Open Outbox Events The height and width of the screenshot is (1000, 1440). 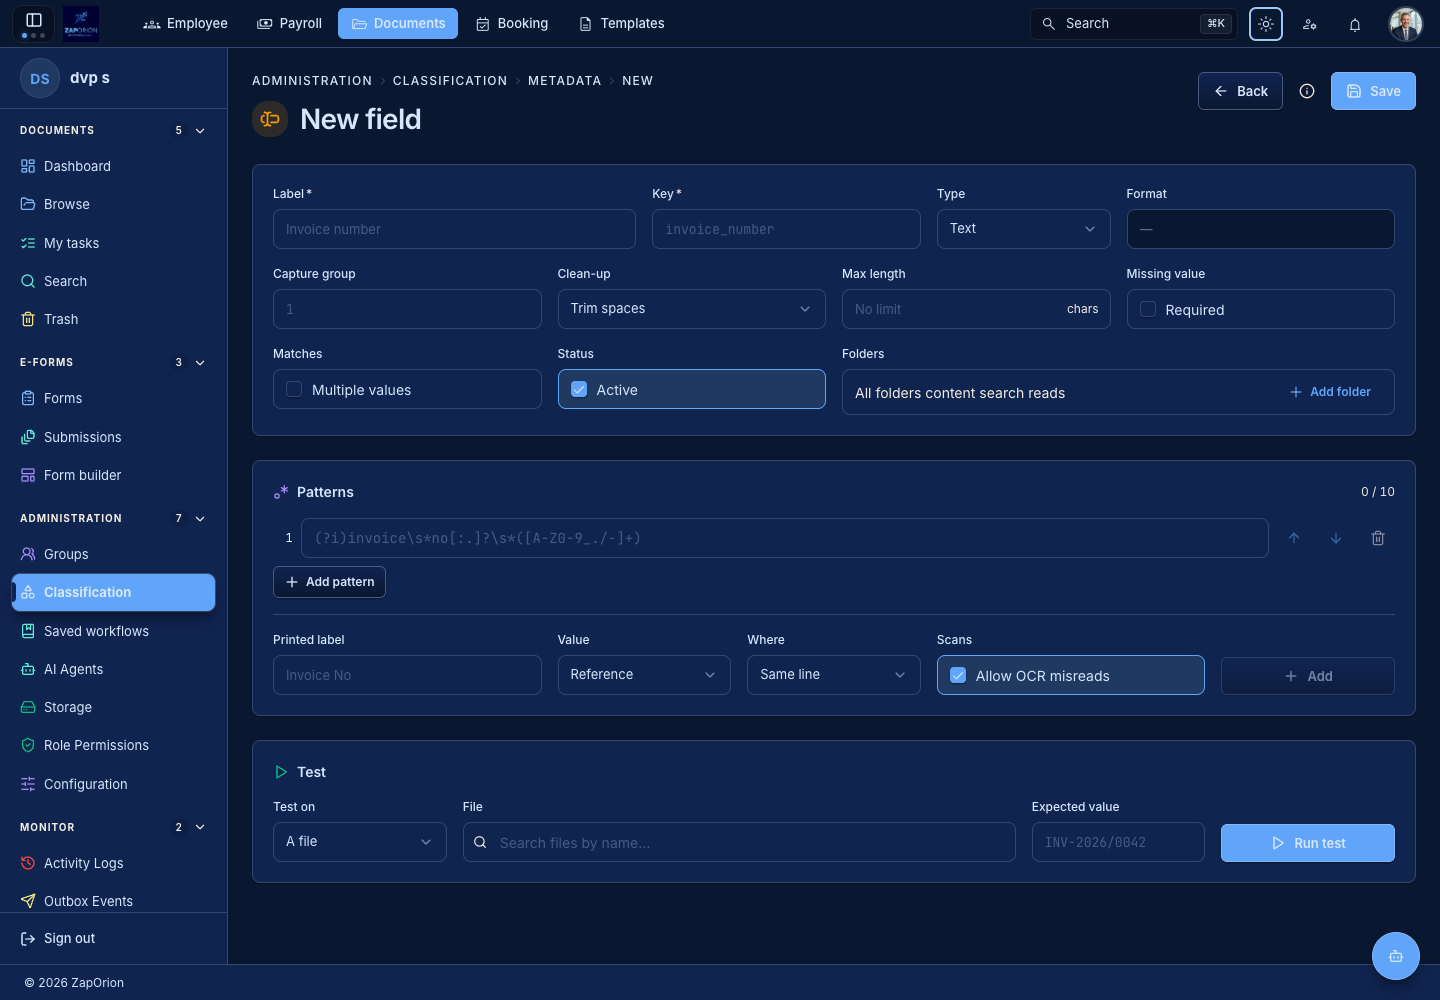[113, 901]
